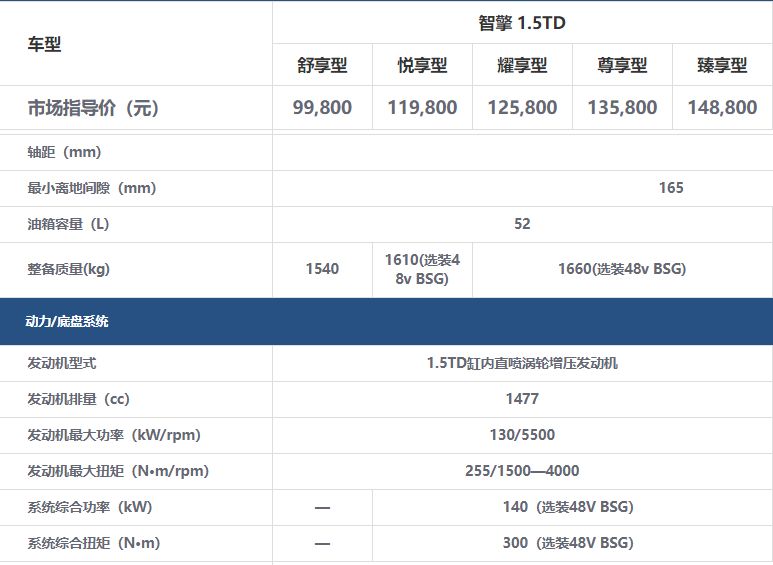Click the 耀享型 trim header
The width and height of the screenshot is (773, 565).
523,65
